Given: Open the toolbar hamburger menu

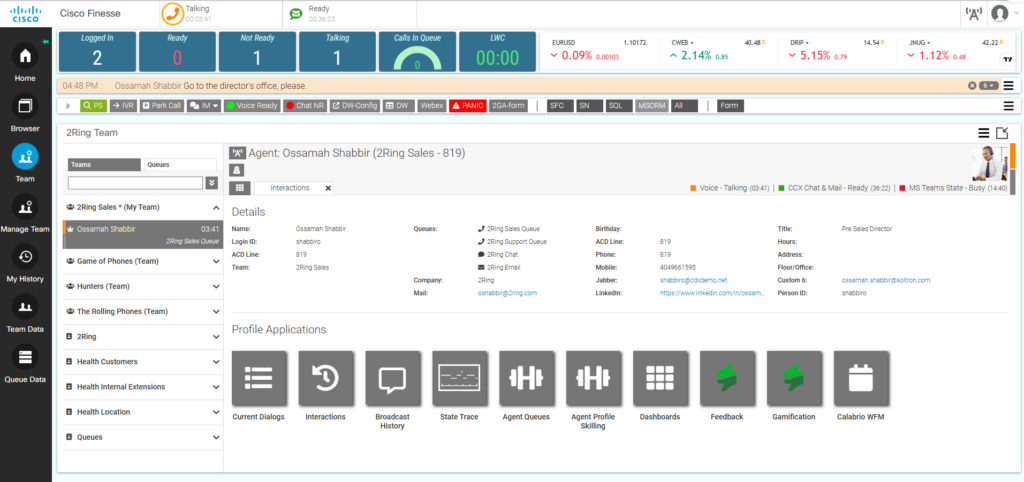Looking at the screenshot, I should tap(1008, 106).
